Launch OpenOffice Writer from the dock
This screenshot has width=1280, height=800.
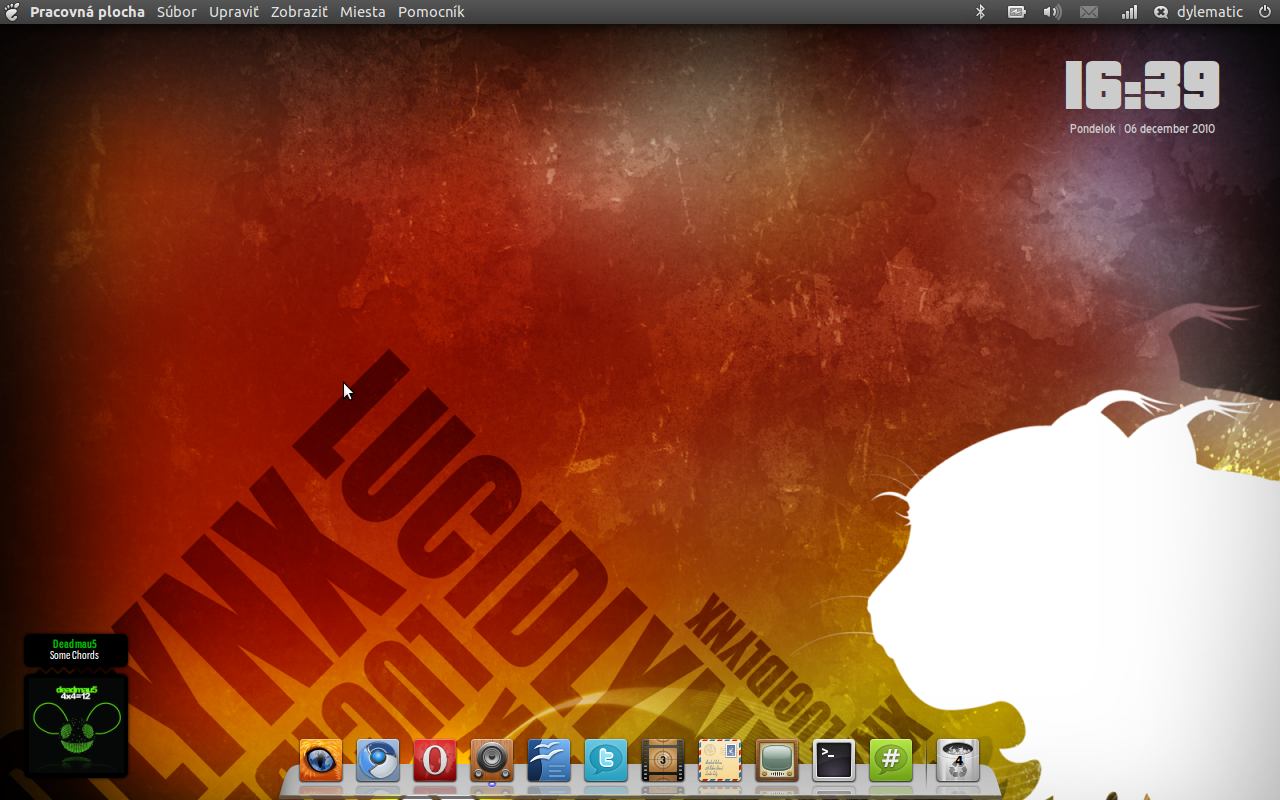point(549,761)
